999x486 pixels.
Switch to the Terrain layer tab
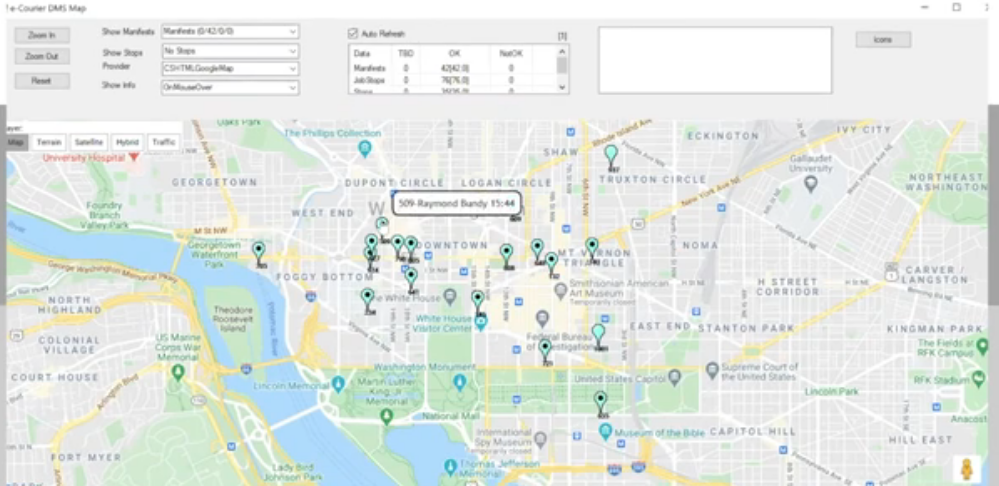point(49,142)
